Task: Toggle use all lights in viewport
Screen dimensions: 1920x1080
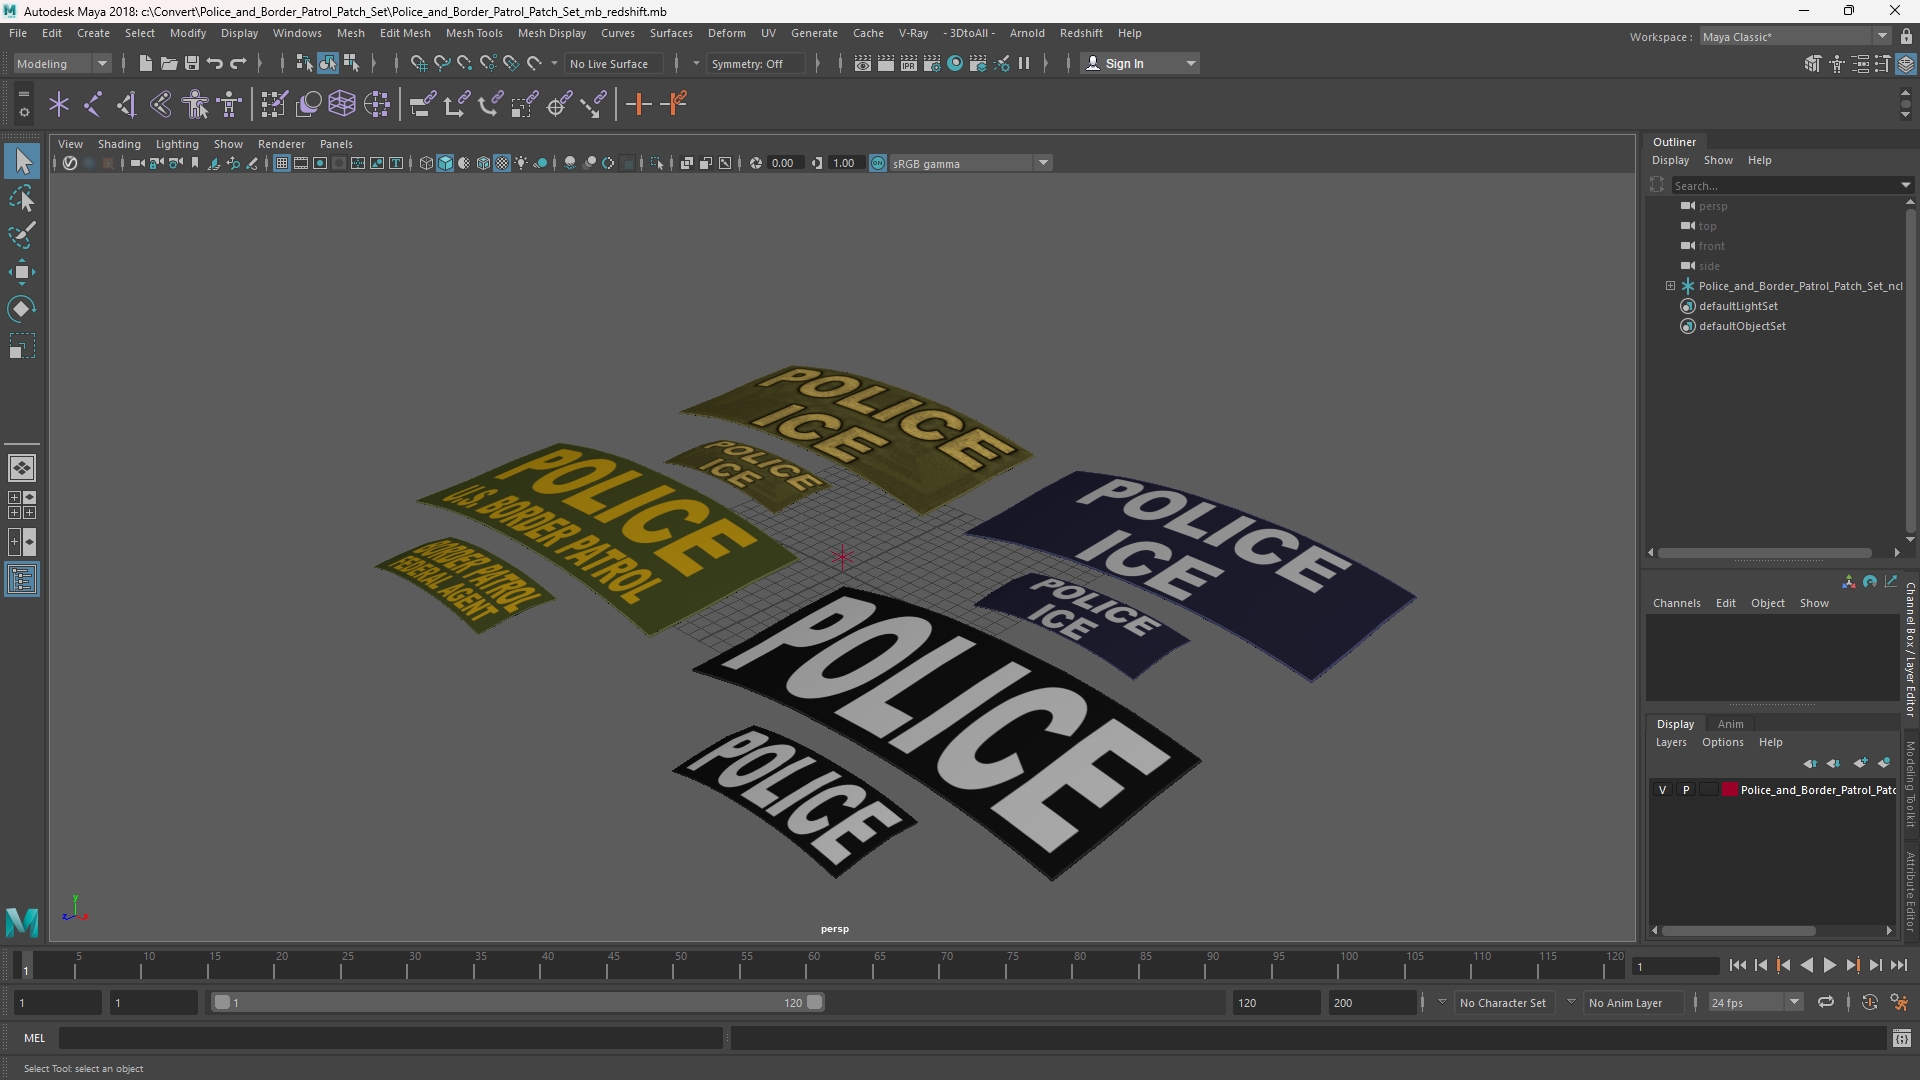Action: tap(521, 163)
